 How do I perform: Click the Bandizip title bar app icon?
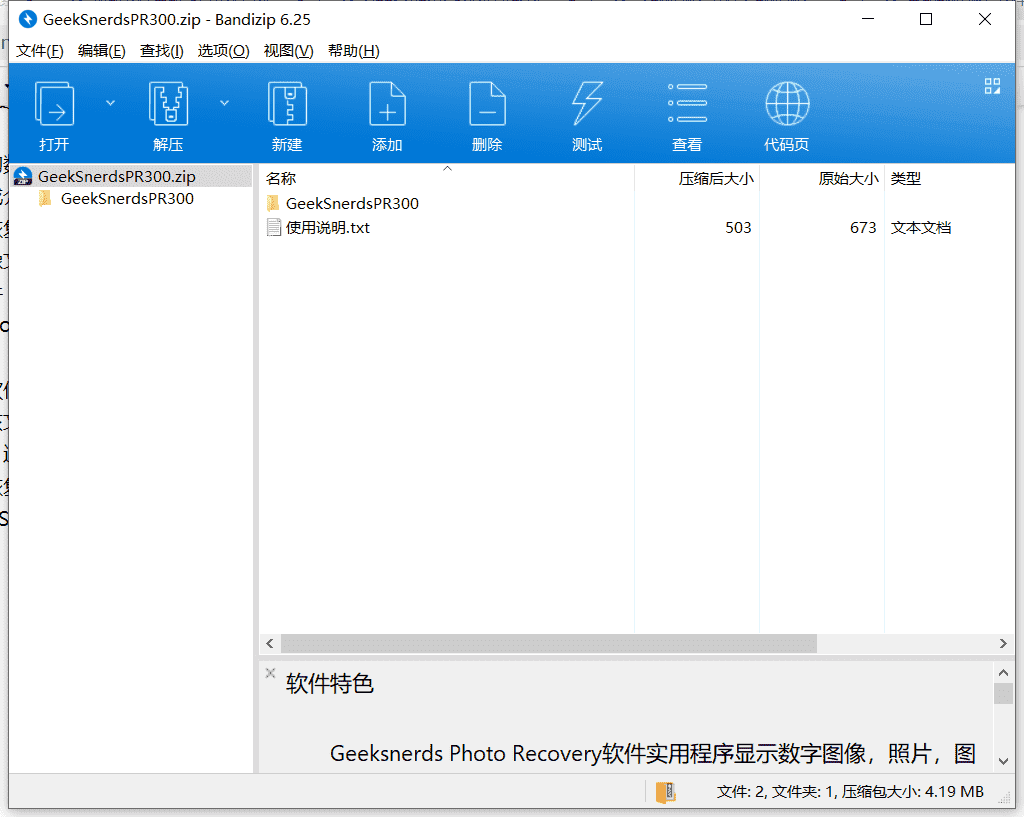coord(27,20)
